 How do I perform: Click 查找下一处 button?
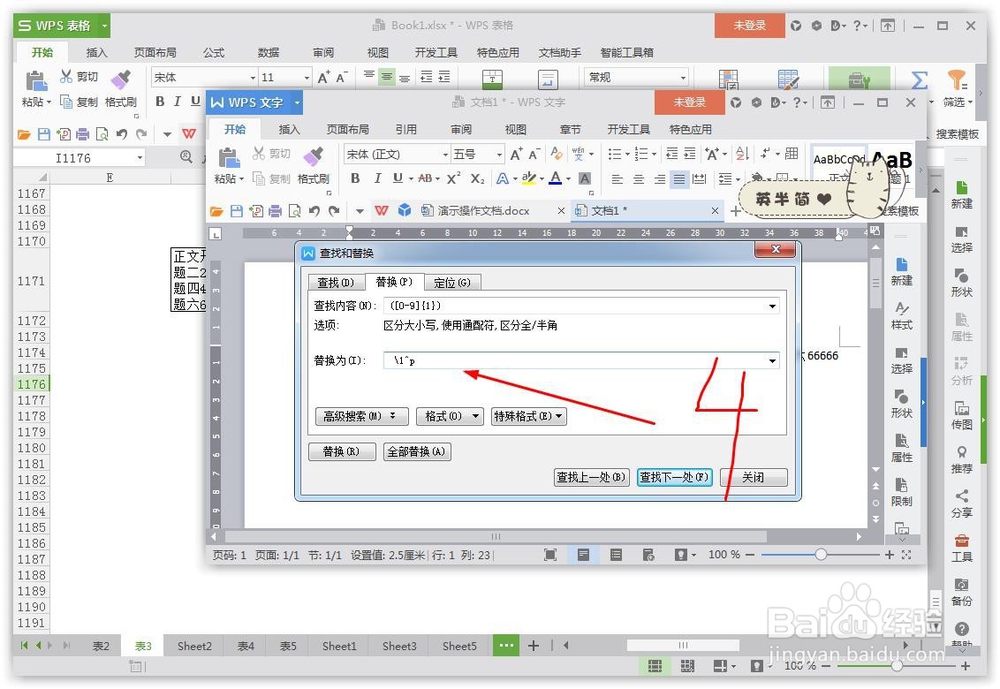674,477
